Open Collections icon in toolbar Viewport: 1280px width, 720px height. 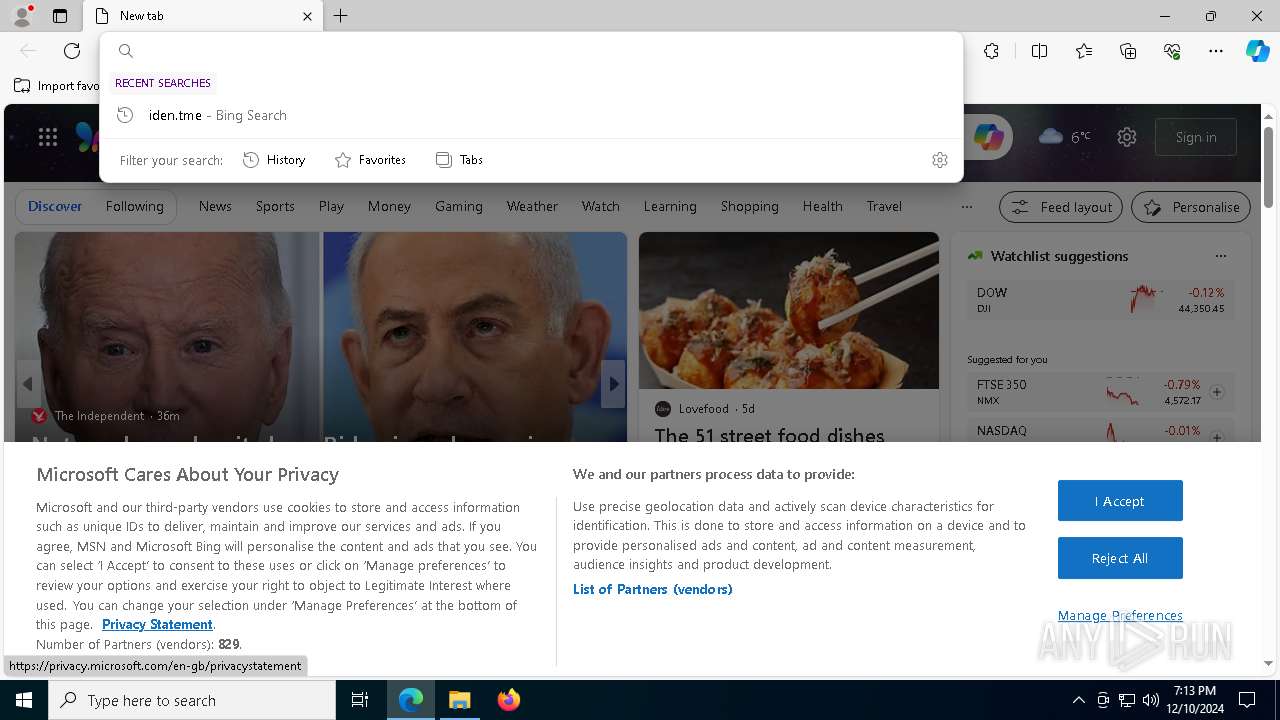(1128, 51)
